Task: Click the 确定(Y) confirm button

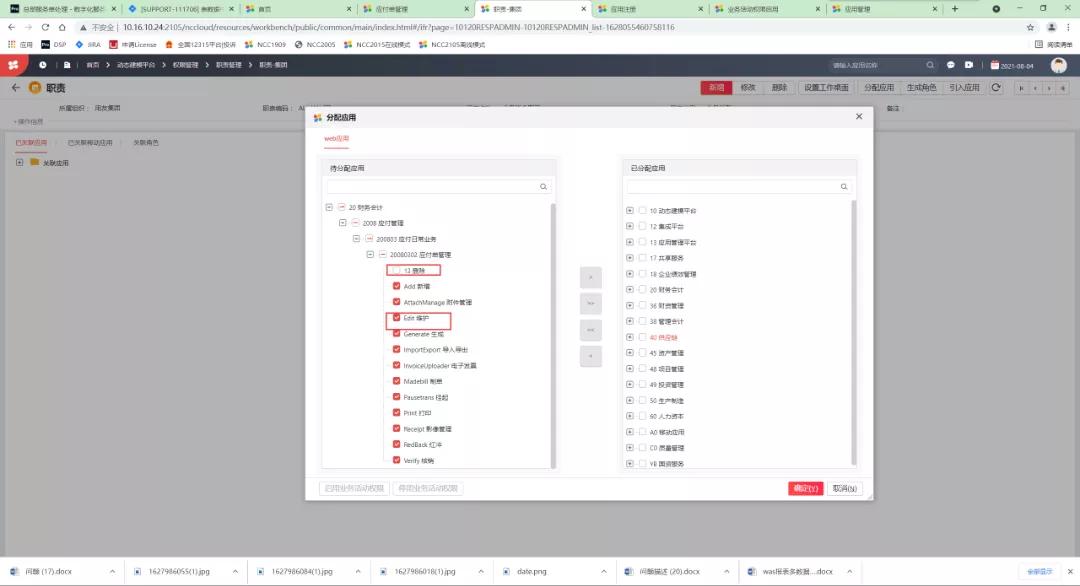Action: click(805, 488)
